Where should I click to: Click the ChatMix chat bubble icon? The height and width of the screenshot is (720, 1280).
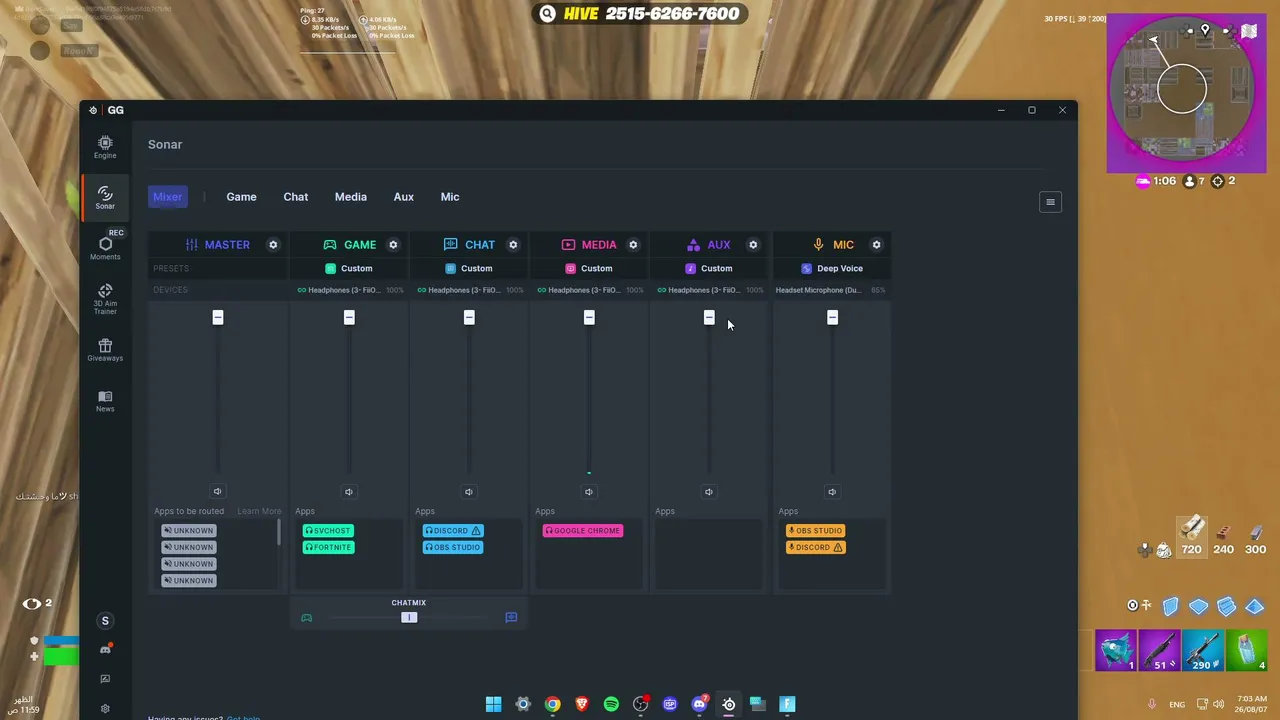point(511,618)
